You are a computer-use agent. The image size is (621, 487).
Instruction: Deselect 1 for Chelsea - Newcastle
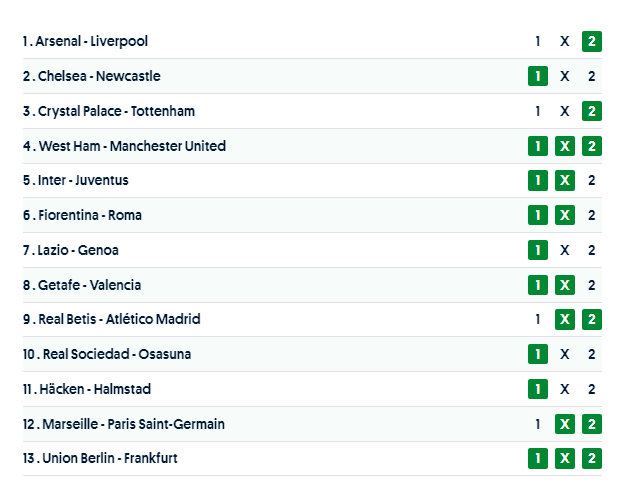click(537, 76)
